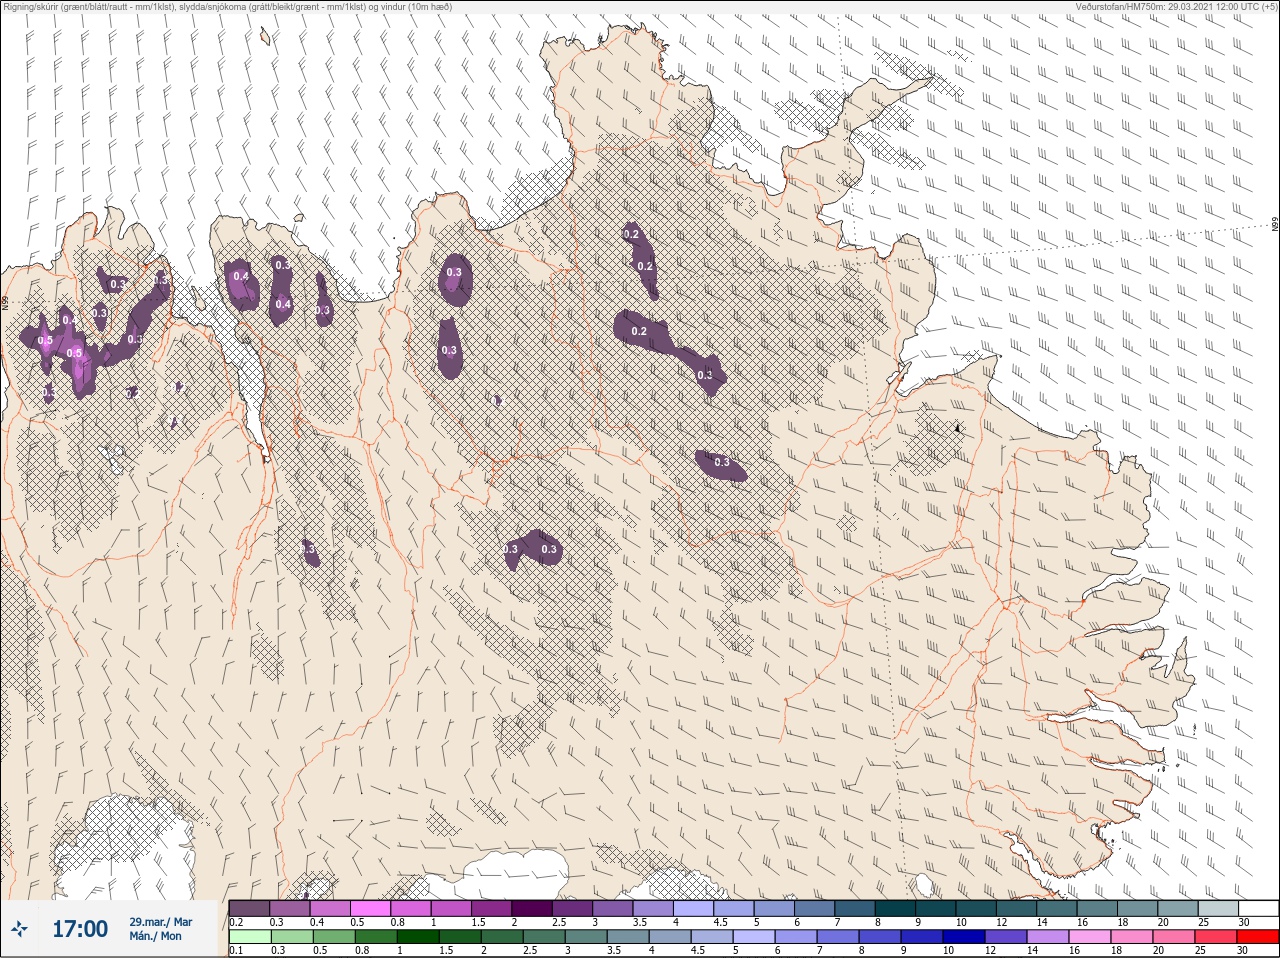Viewport: 1280px width, 958px height.
Task: Select the light periwinkle 4 swatch, upper legend
Action: (694, 908)
